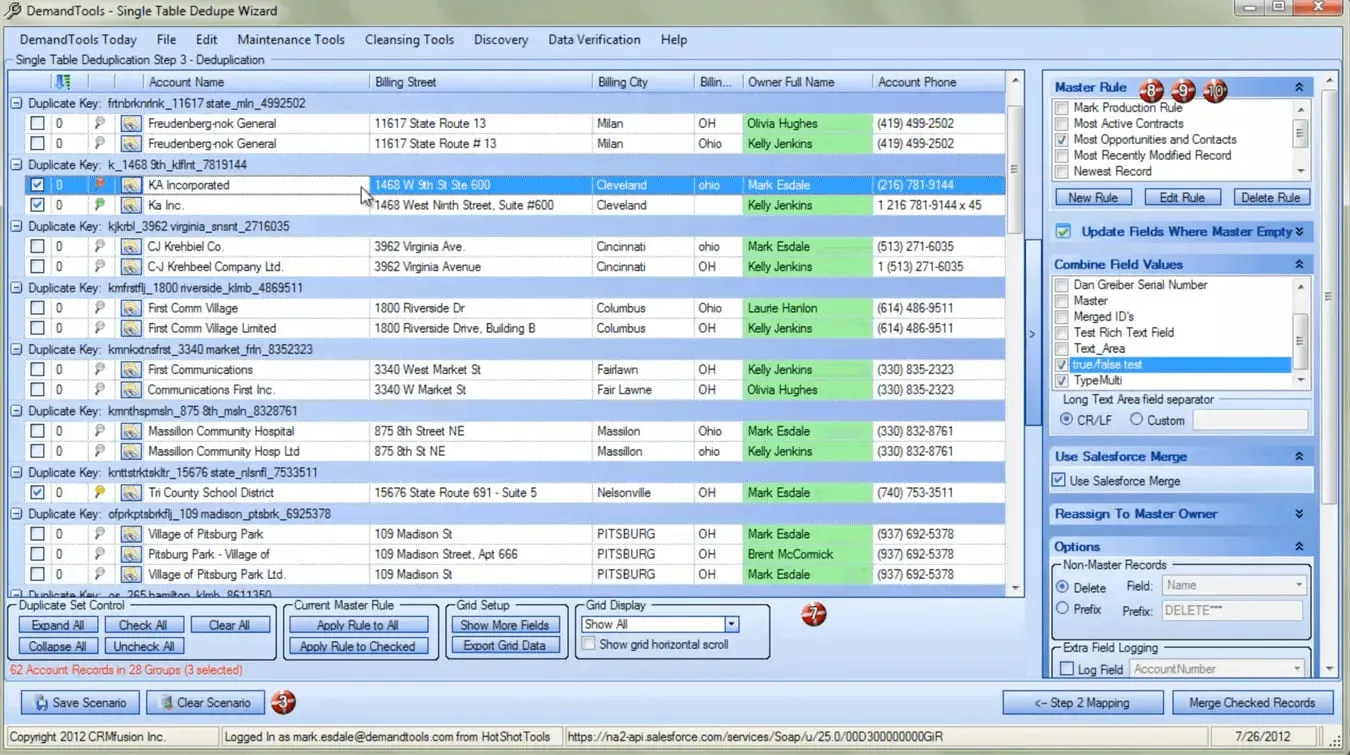The image size is (1350, 755).
Task: Open the record icon beside KA Incorporated
Action: point(130,185)
